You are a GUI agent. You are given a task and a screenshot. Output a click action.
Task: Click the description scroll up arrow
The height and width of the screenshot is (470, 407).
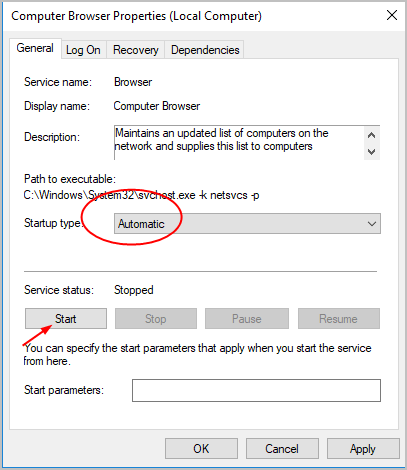point(372,135)
